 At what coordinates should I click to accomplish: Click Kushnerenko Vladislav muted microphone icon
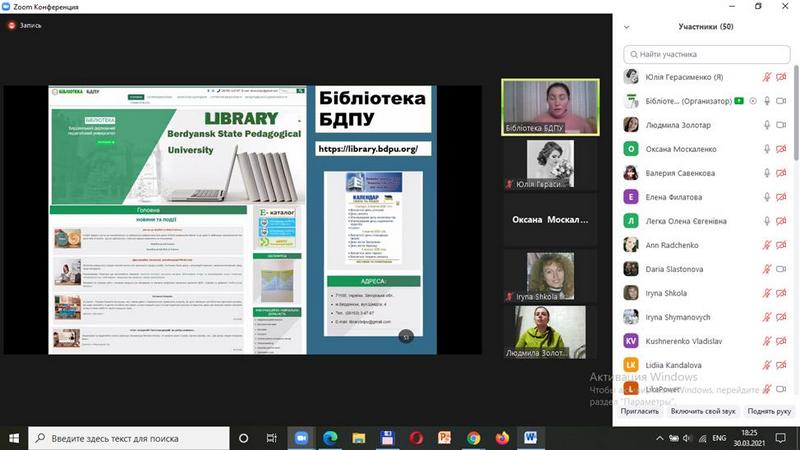click(766, 341)
